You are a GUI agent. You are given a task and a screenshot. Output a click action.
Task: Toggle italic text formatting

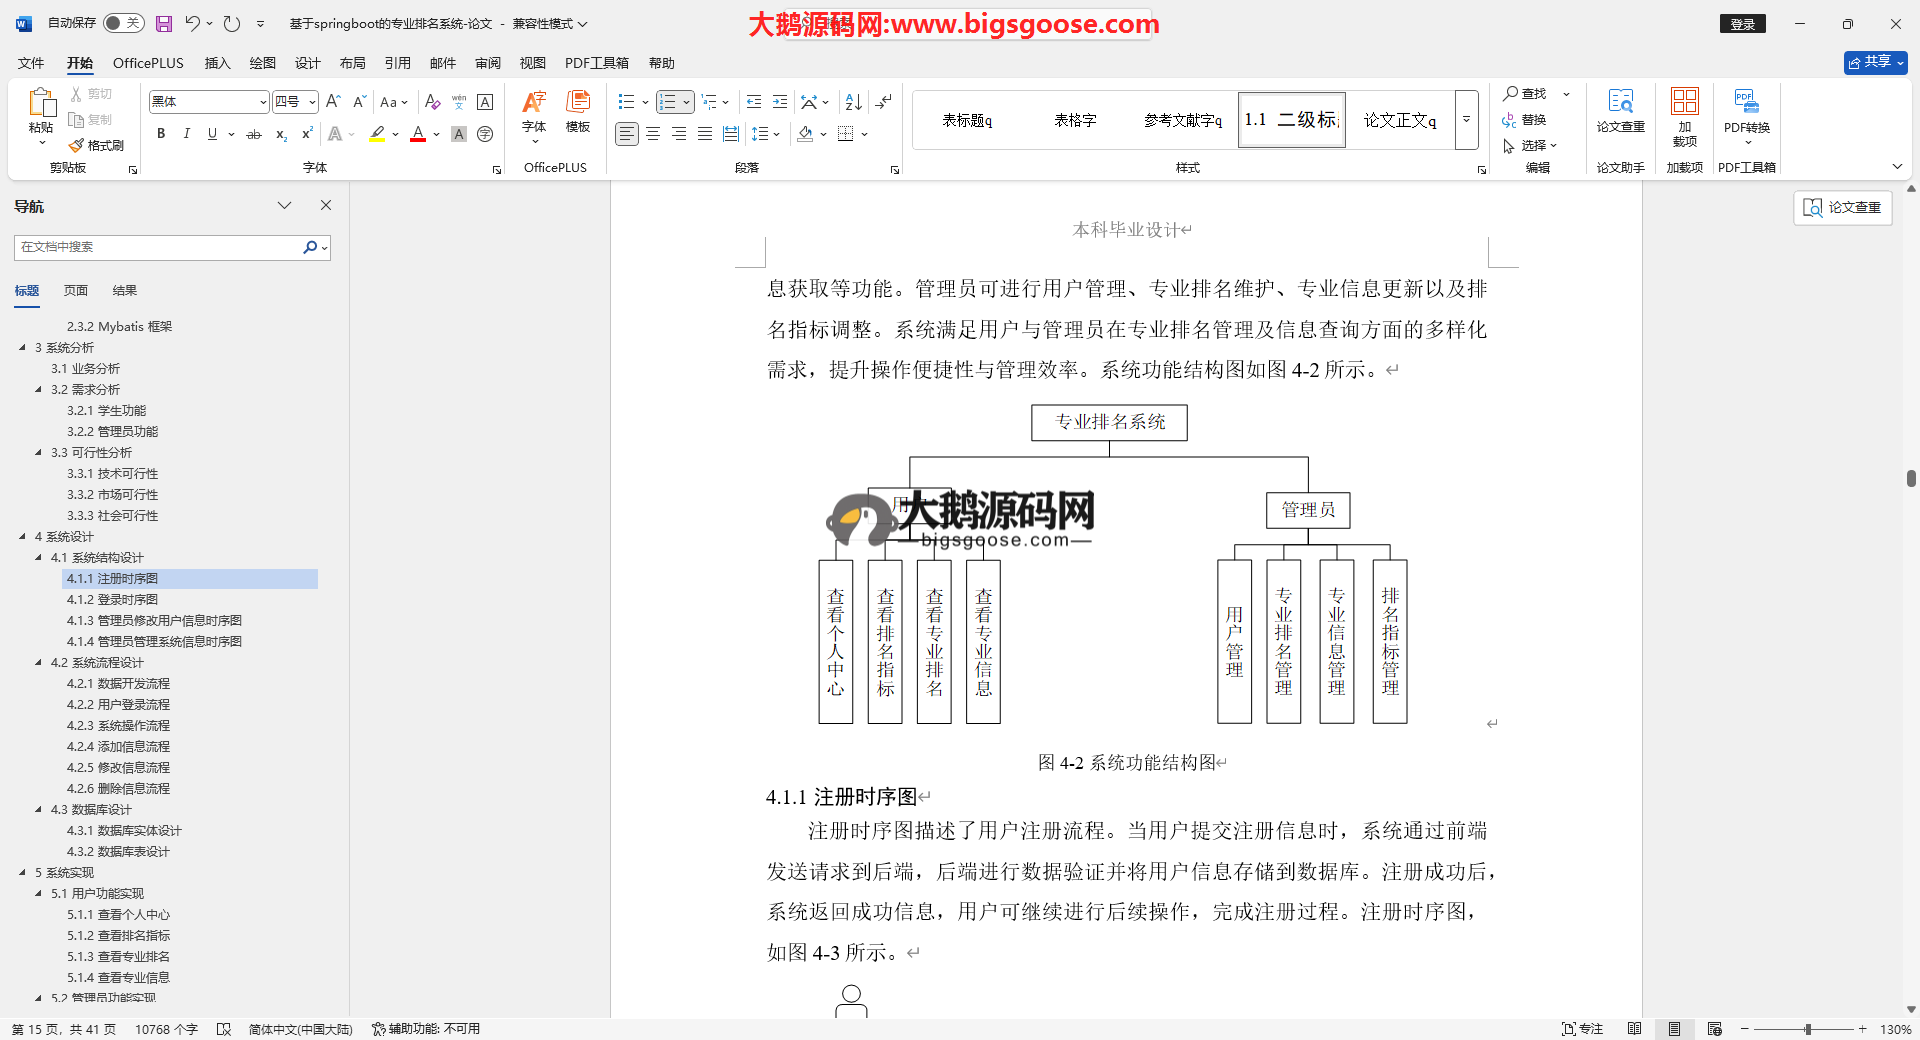[x=186, y=134]
